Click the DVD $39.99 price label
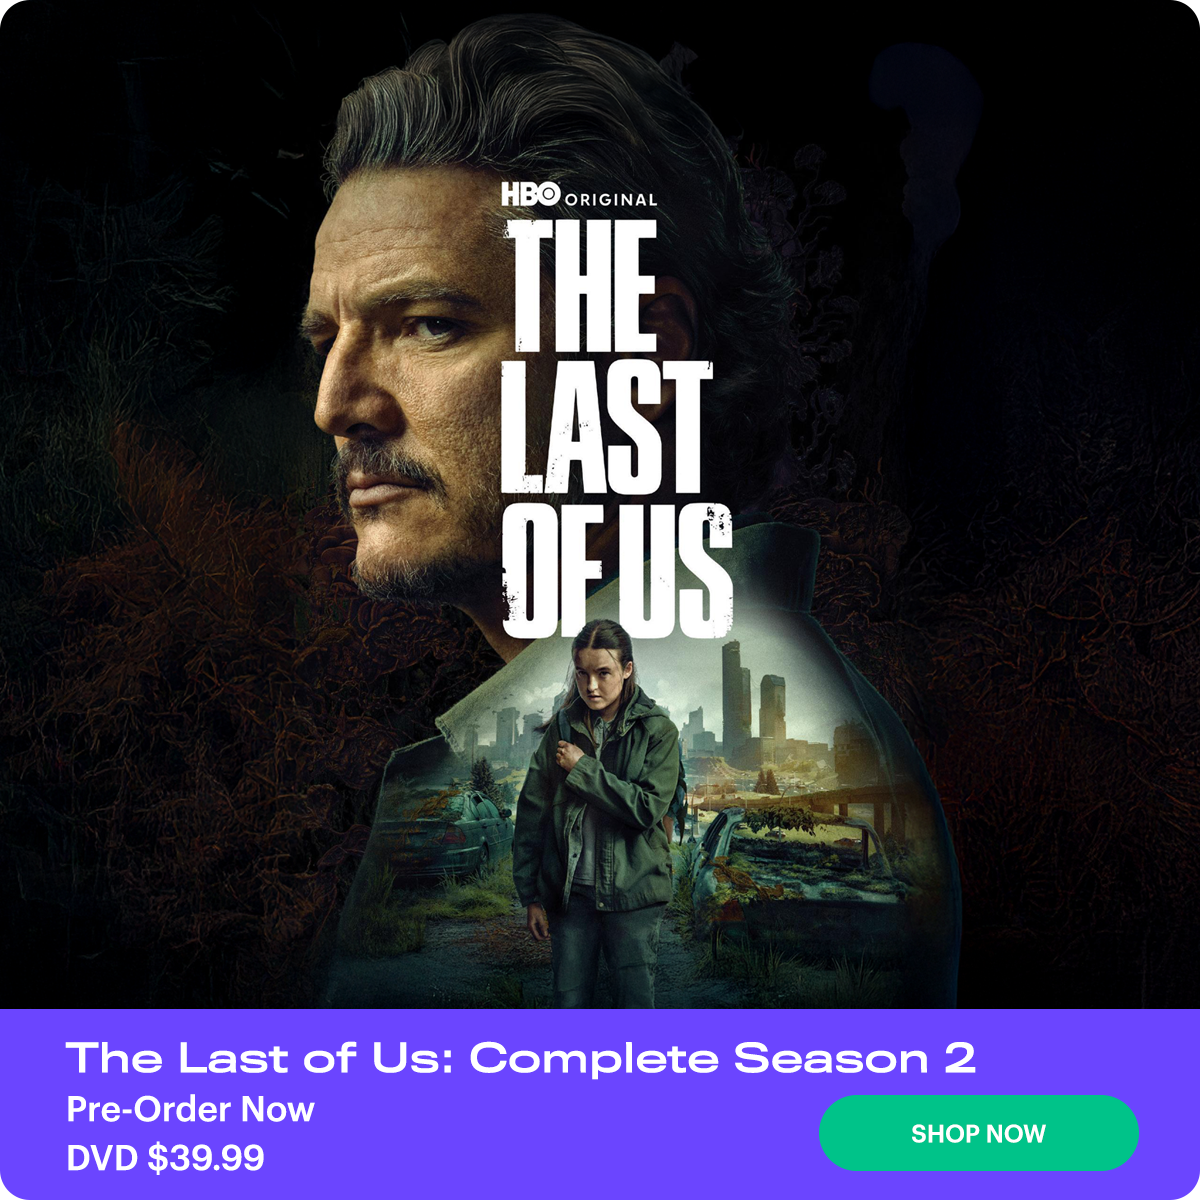 [165, 1158]
